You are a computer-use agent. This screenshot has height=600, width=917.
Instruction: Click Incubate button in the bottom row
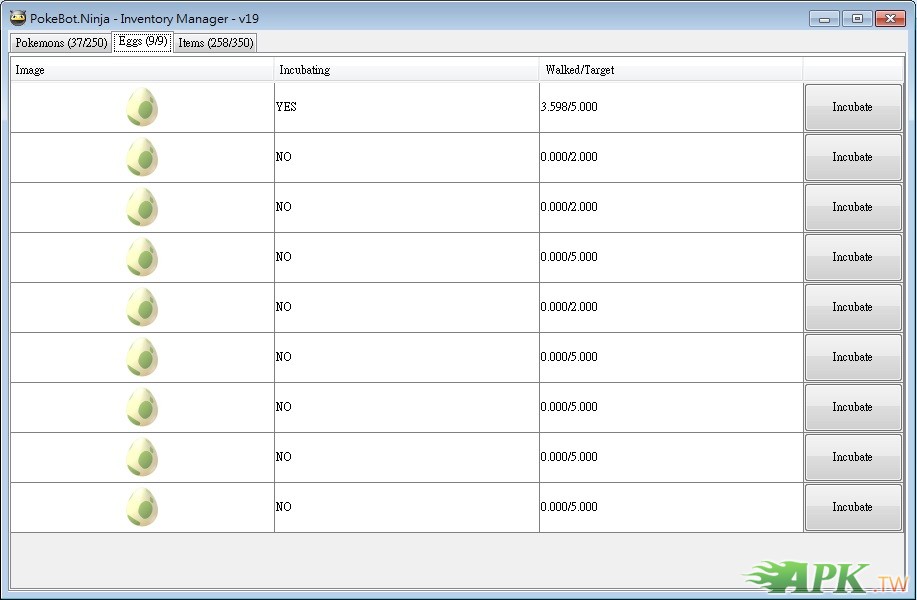(x=852, y=507)
